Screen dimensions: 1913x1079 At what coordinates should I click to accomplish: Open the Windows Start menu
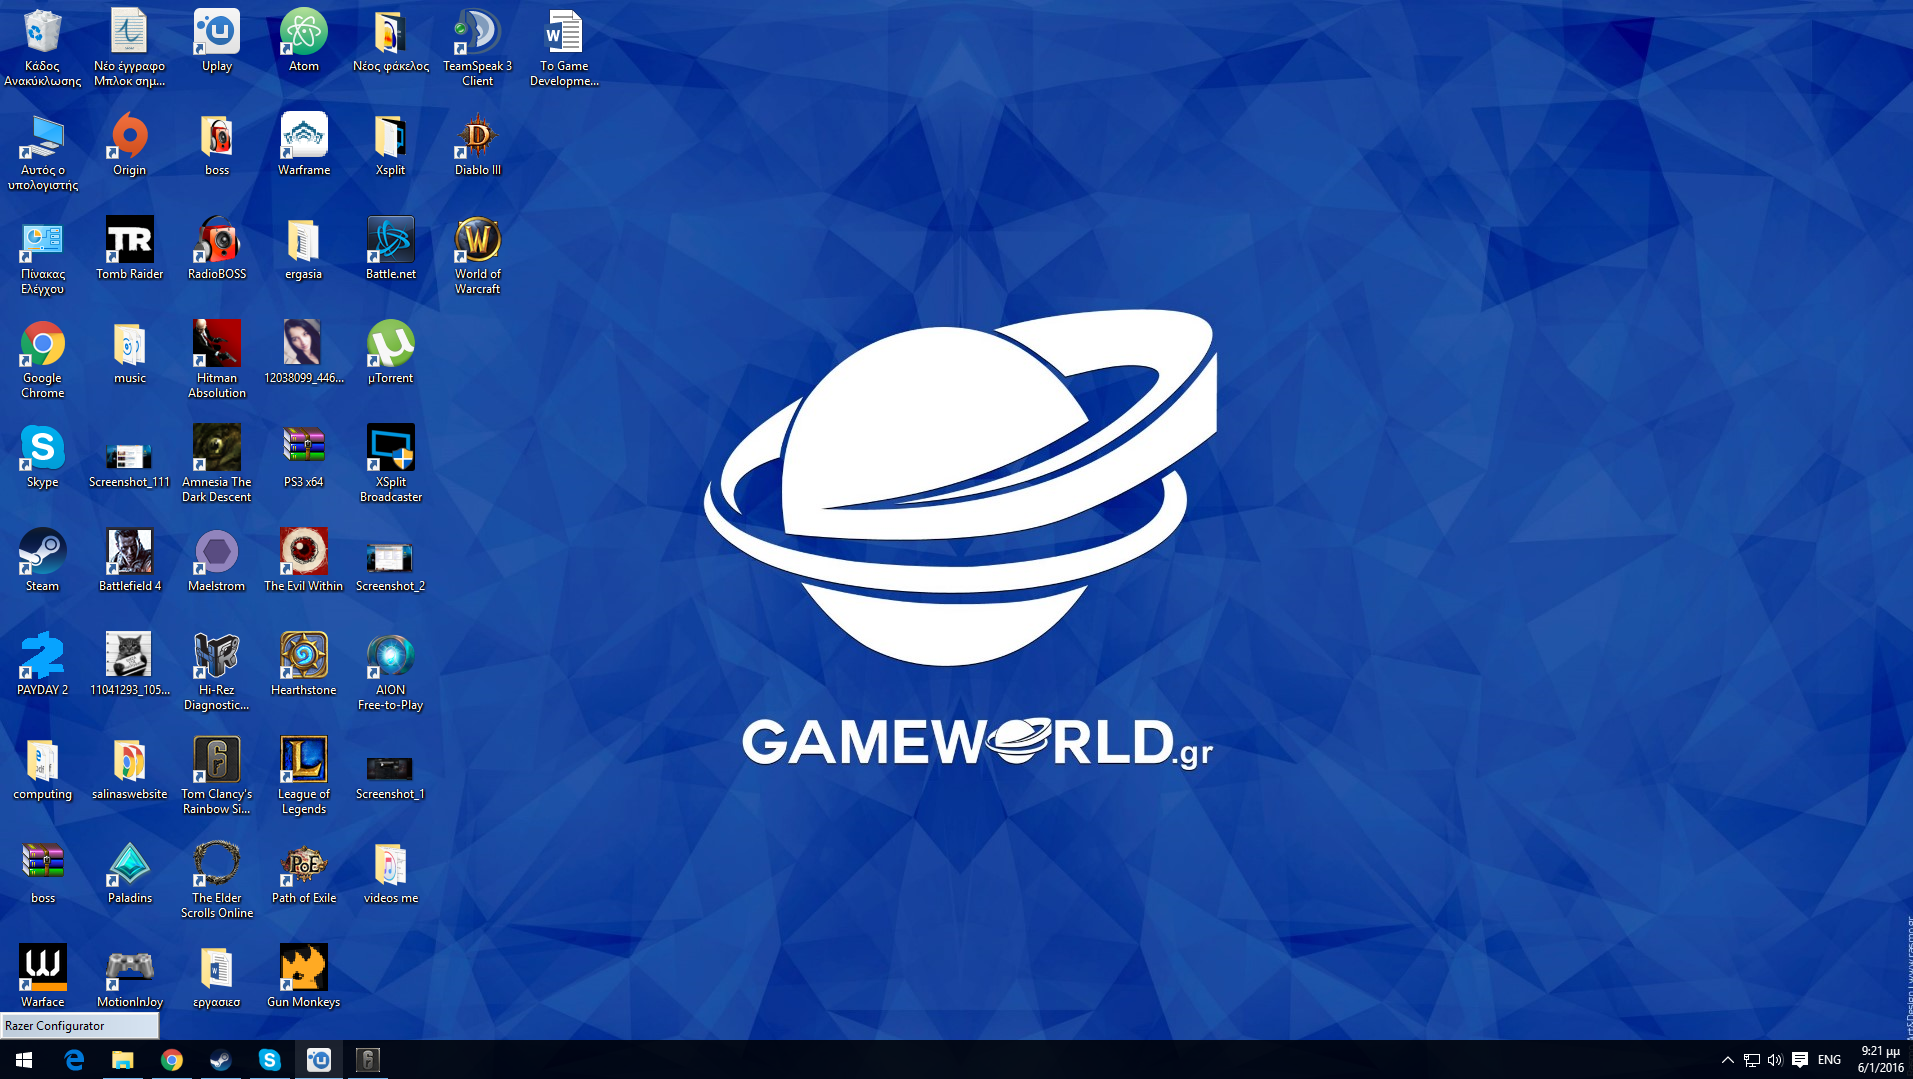pyautogui.click(x=24, y=1060)
